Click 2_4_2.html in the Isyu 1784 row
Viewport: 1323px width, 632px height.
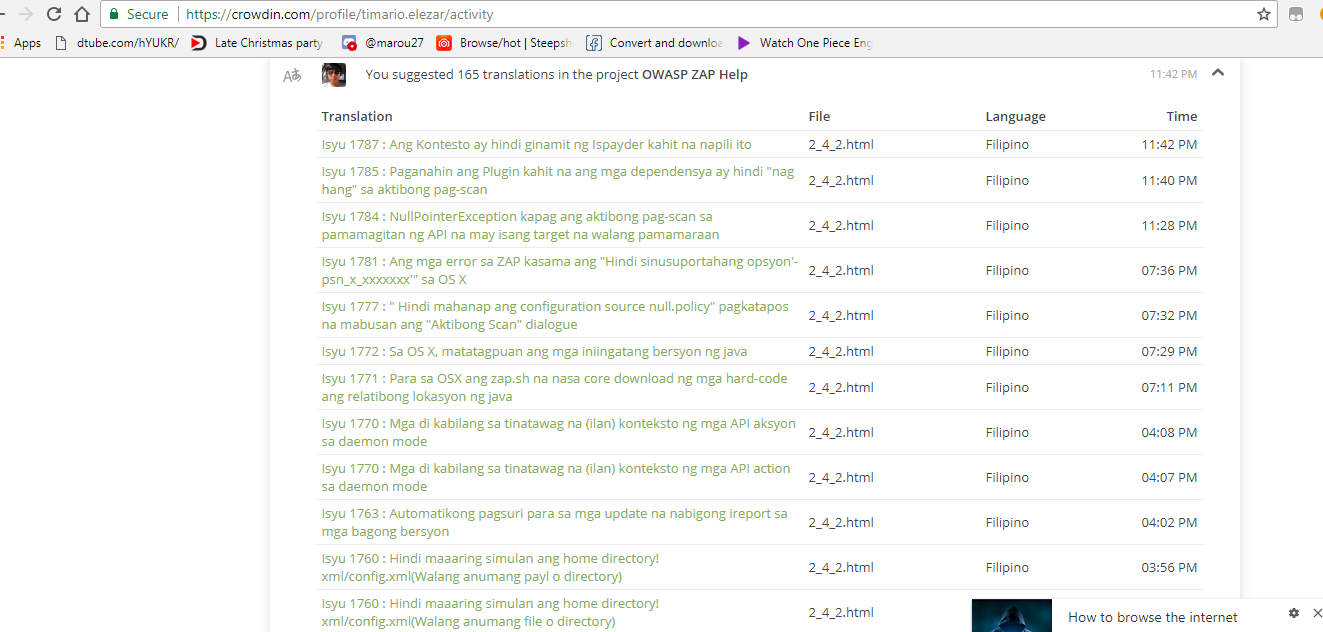pos(841,225)
